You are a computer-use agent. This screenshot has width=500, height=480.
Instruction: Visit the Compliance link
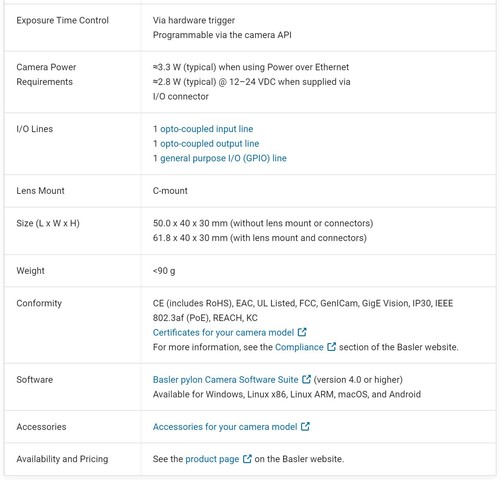299,347
